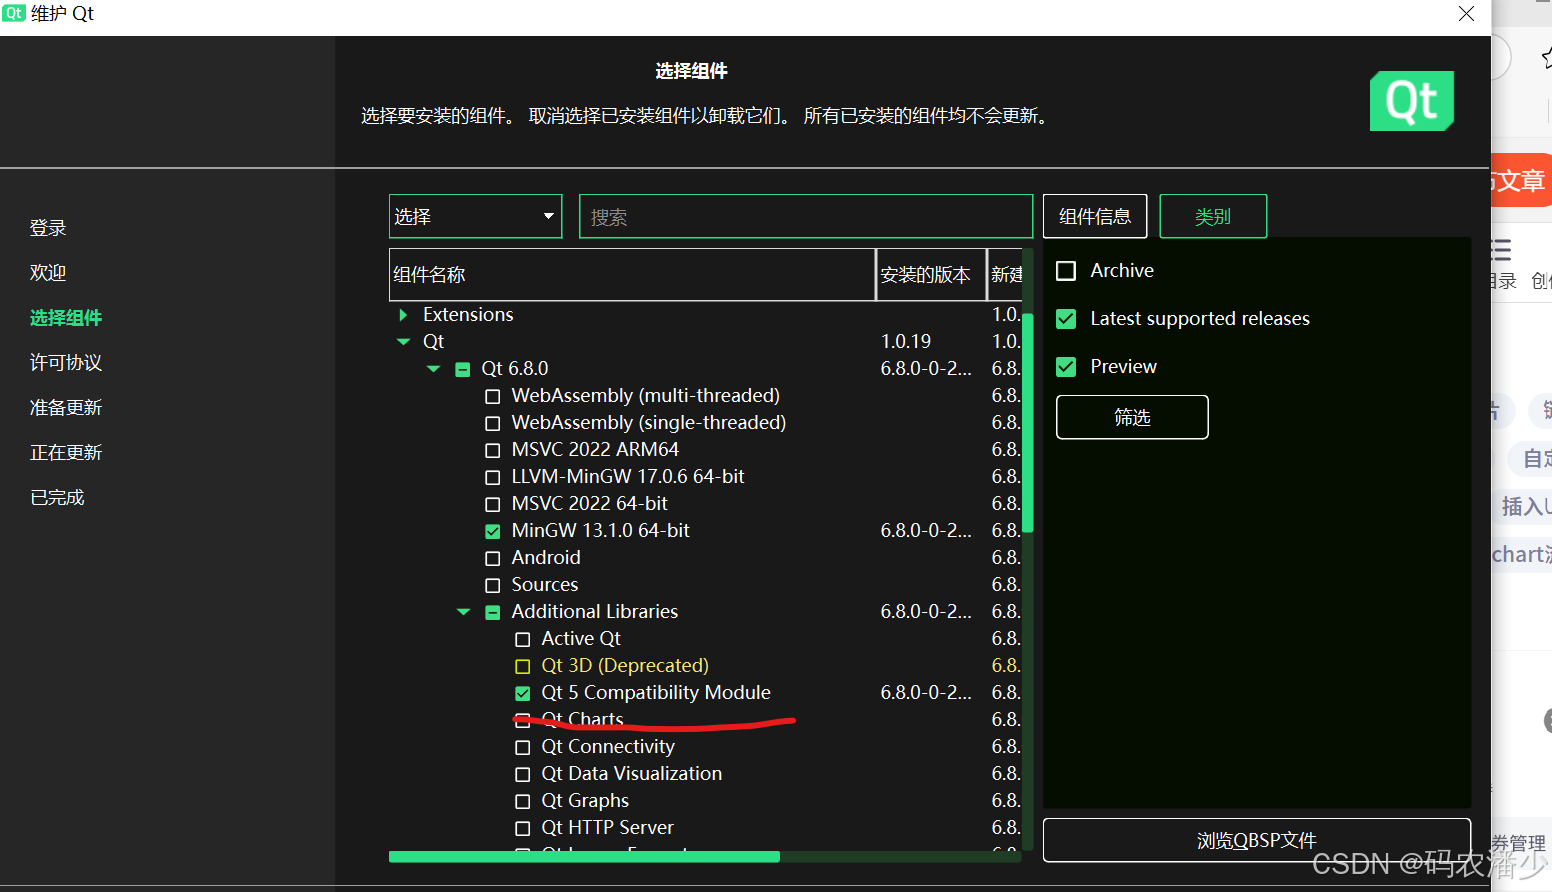Tick the Active Qt checkbox
This screenshot has height=892, width=1552.
[x=522, y=640]
